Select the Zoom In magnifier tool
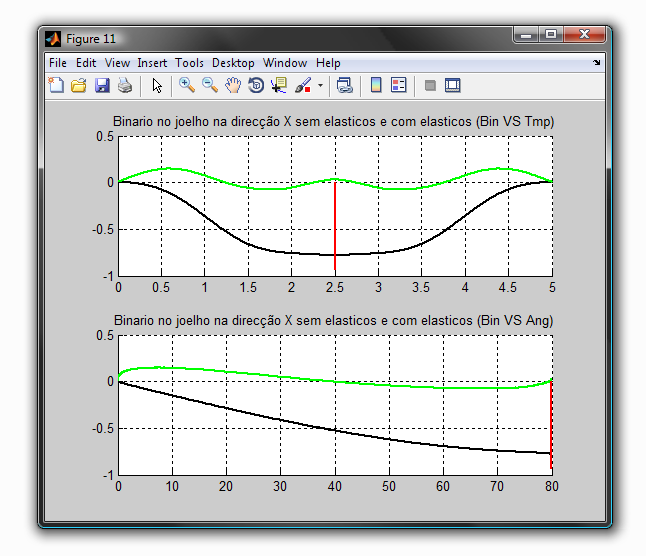This screenshot has width=654, height=556. (x=187, y=86)
